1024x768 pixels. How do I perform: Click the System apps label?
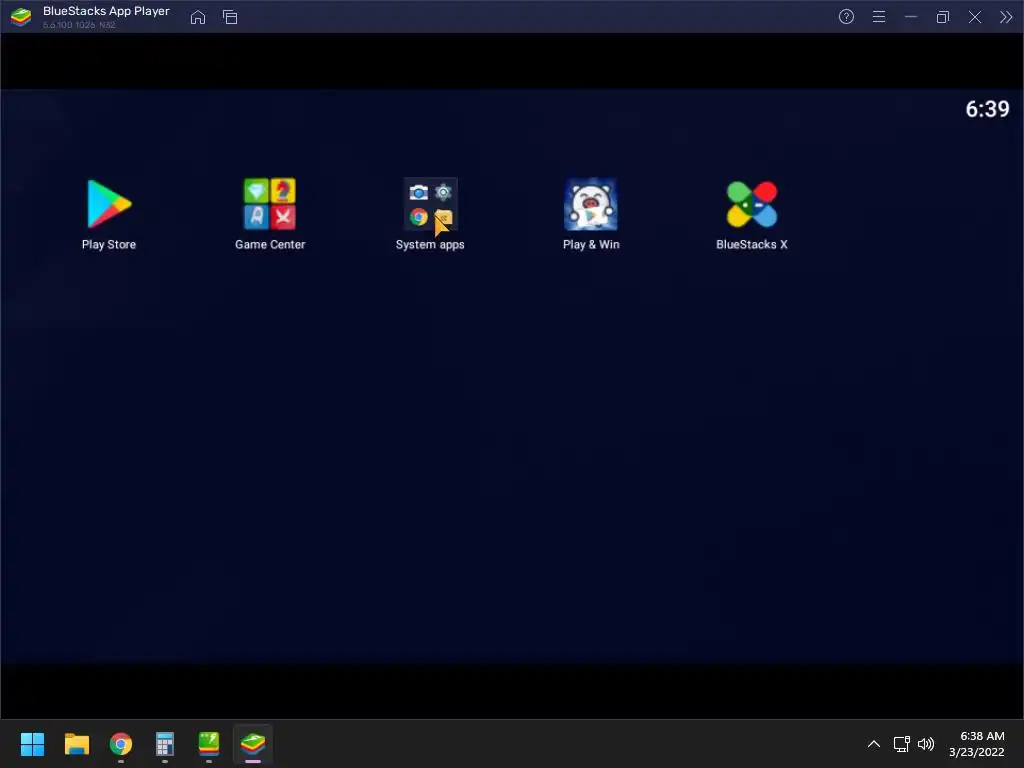point(430,244)
